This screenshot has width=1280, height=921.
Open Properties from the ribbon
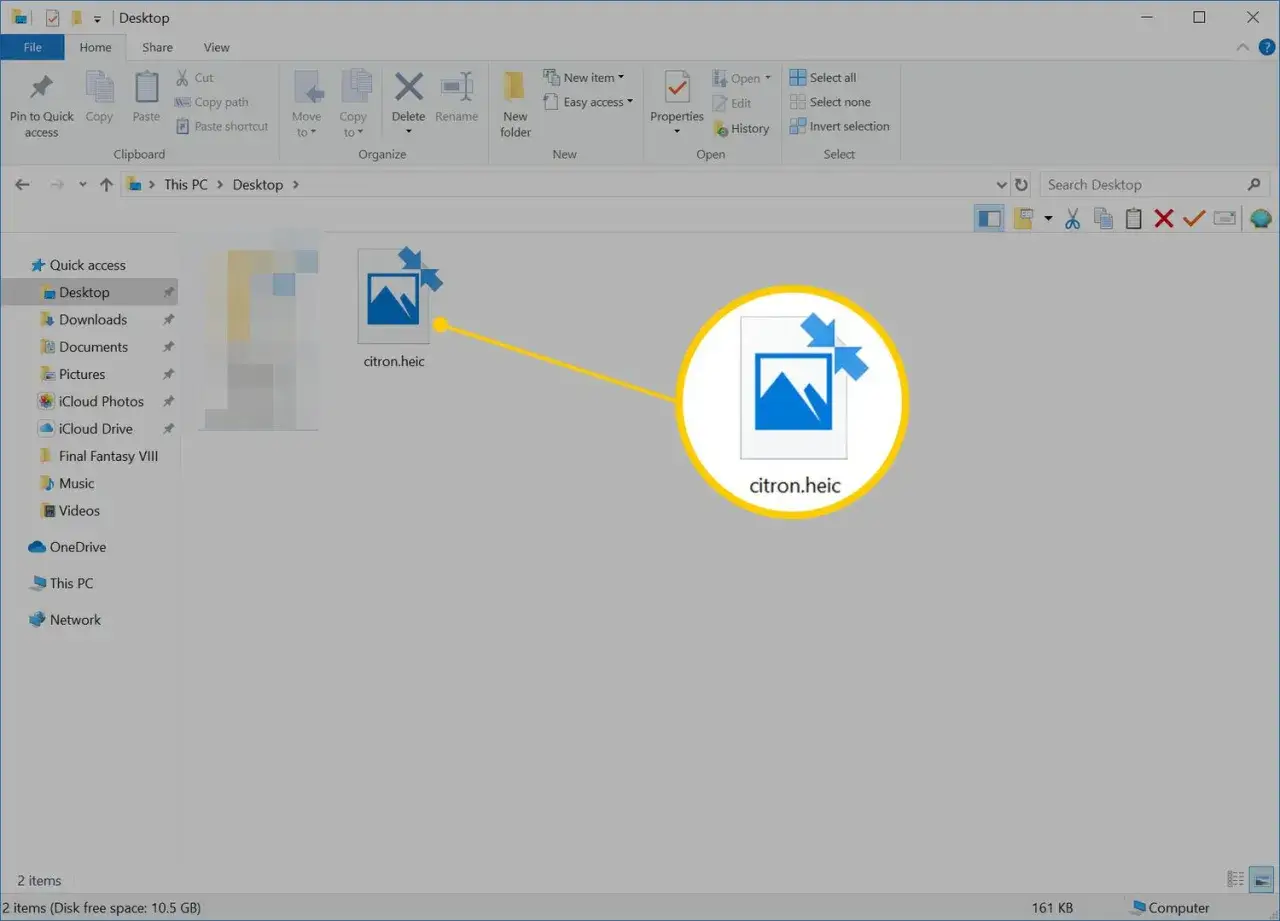click(x=677, y=104)
